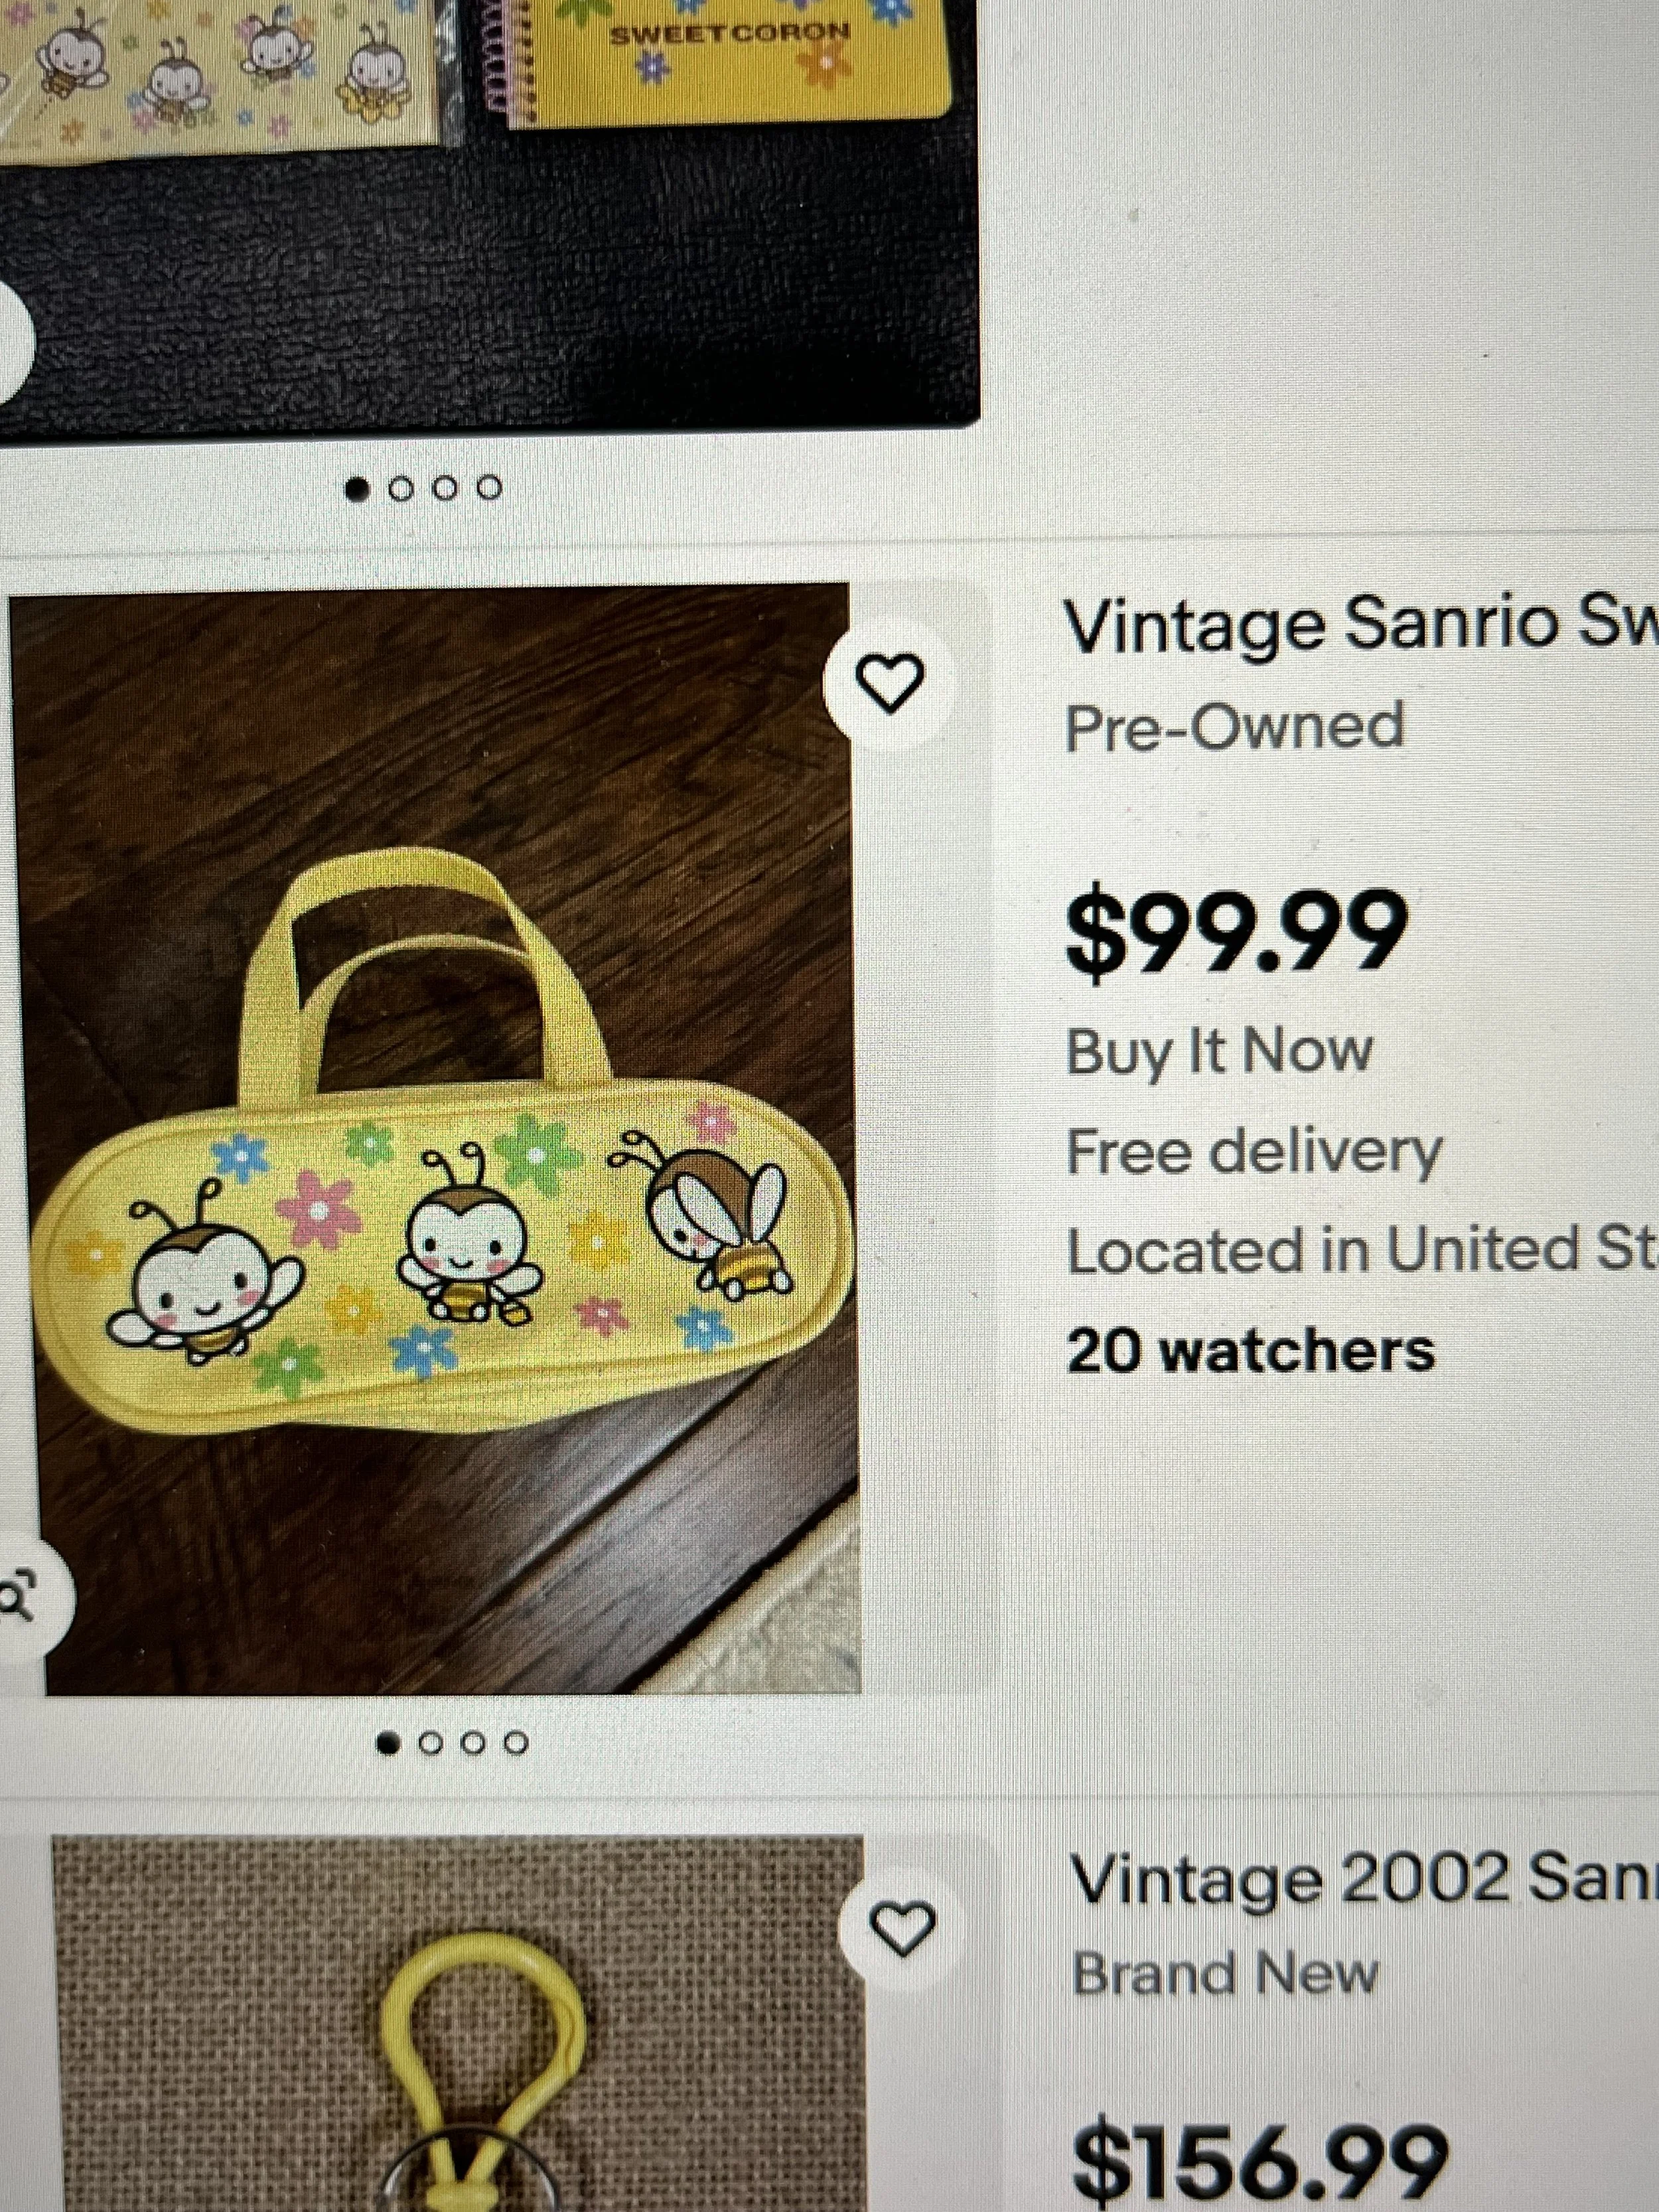Viewport: 1659px width, 2212px height.
Task: Click the Buy It Now label
Action: pyautogui.click(x=1219, y=1053)
